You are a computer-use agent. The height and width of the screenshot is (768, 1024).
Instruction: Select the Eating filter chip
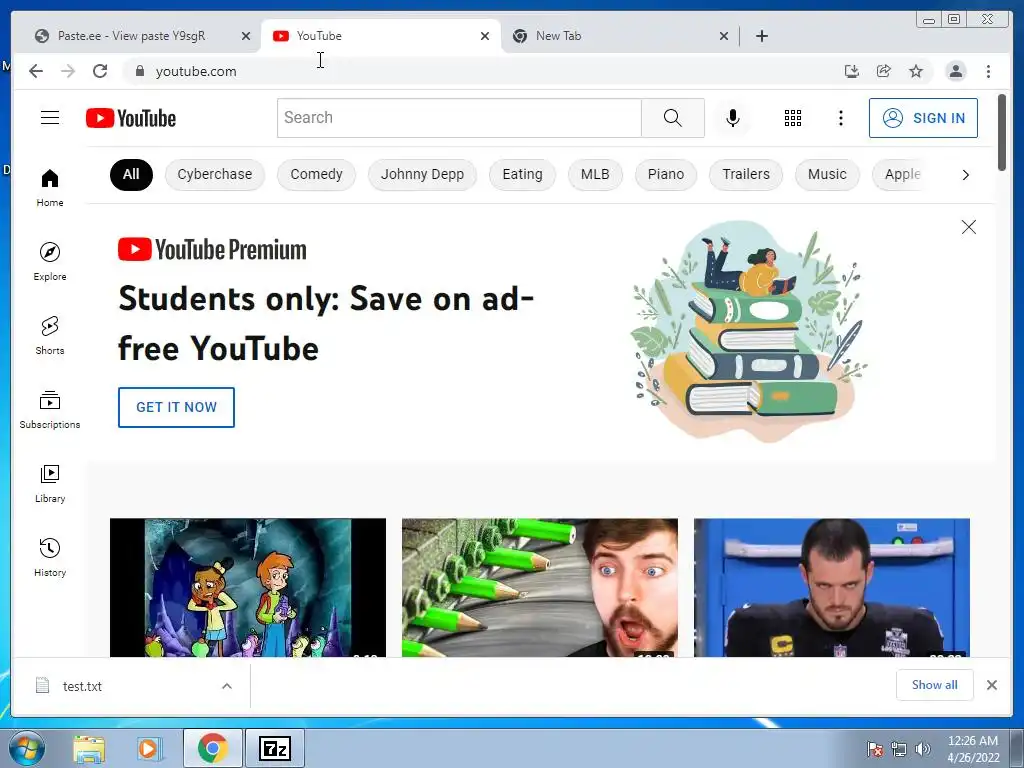tap(522, 174)
